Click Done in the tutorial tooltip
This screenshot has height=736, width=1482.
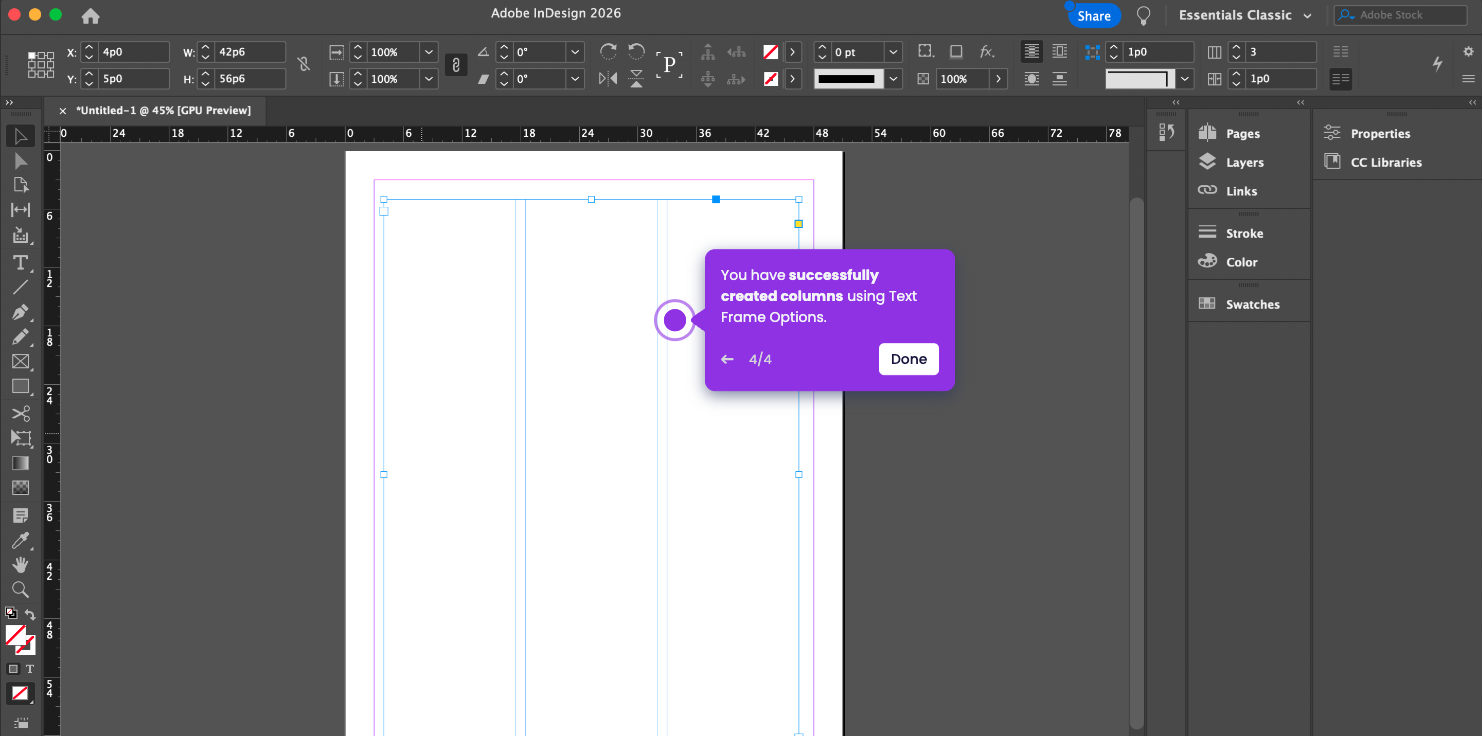coord(908,359)
